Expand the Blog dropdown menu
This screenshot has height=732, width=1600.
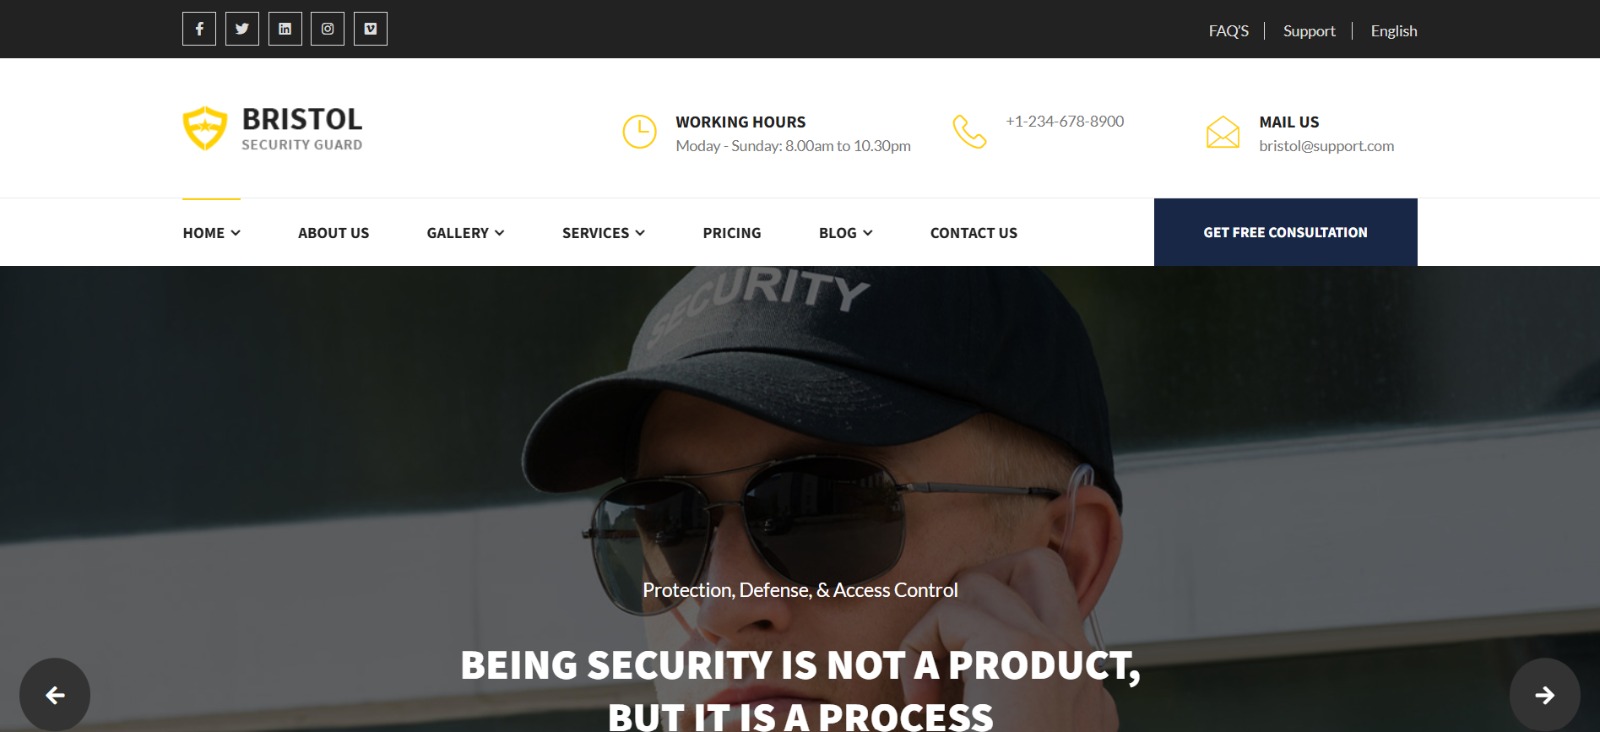click(x=846, y=233)
